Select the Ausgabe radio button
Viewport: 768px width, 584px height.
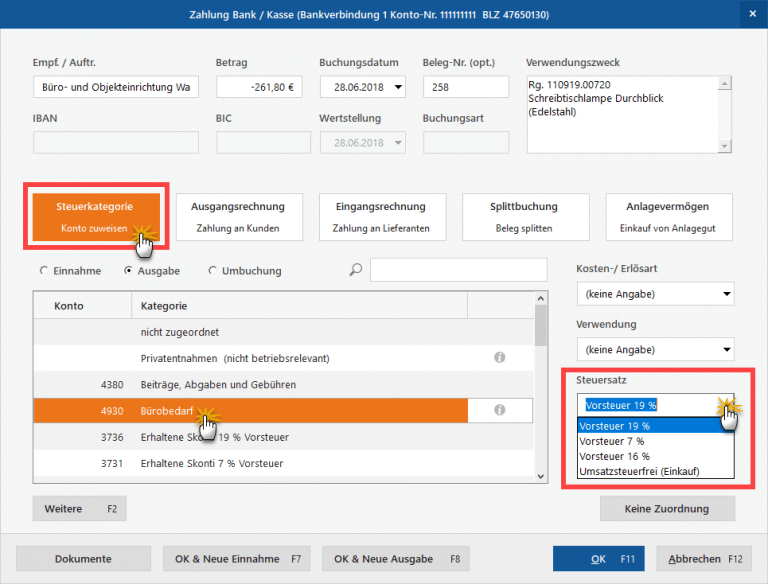(128, 270)
